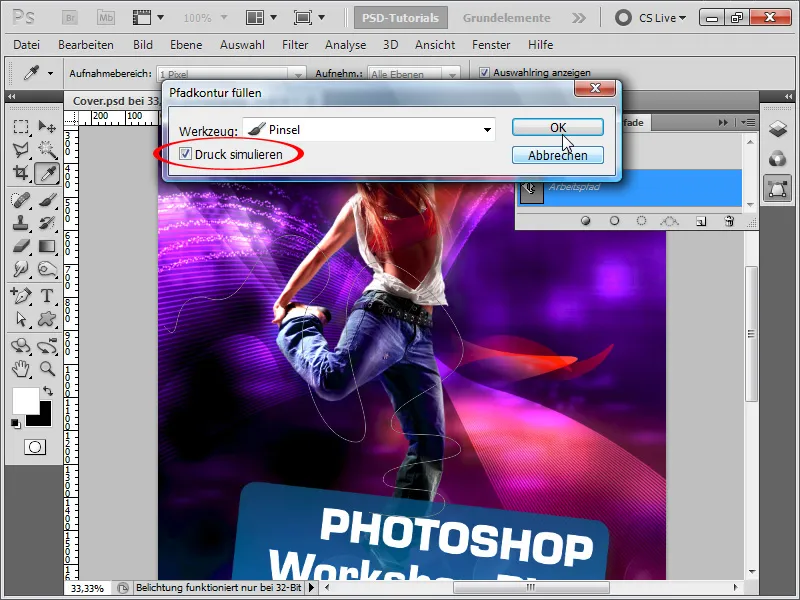Activate the Eraser tool
Viewport: 800px width, 600px height.
pyautogui.click(x=21, y=246)
